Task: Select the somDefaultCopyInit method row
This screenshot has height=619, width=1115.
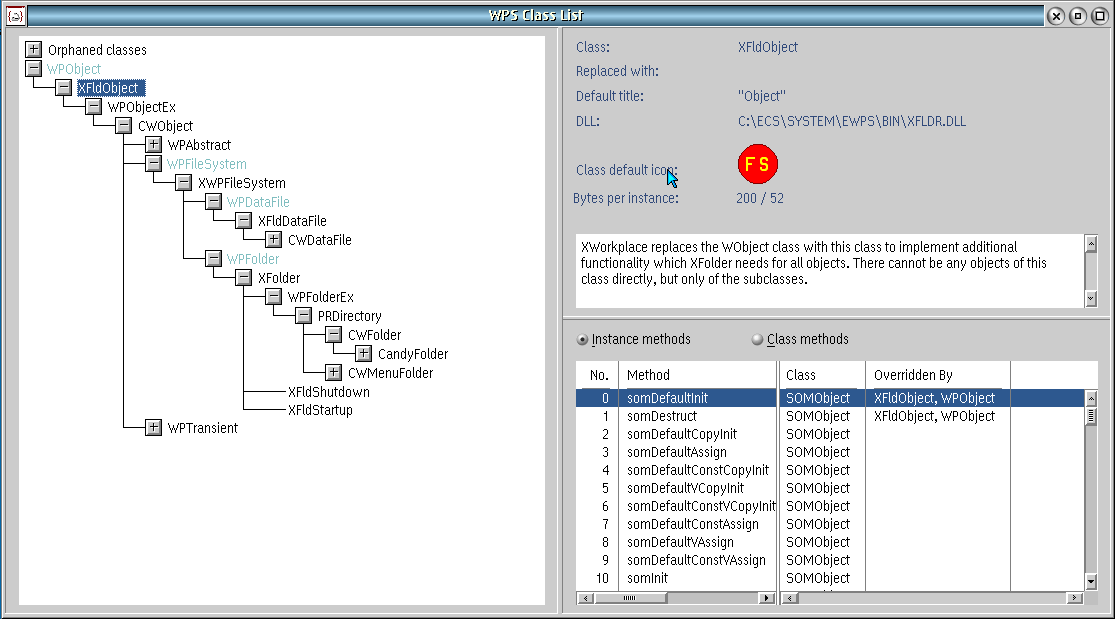Action: (x=831, y=434)
